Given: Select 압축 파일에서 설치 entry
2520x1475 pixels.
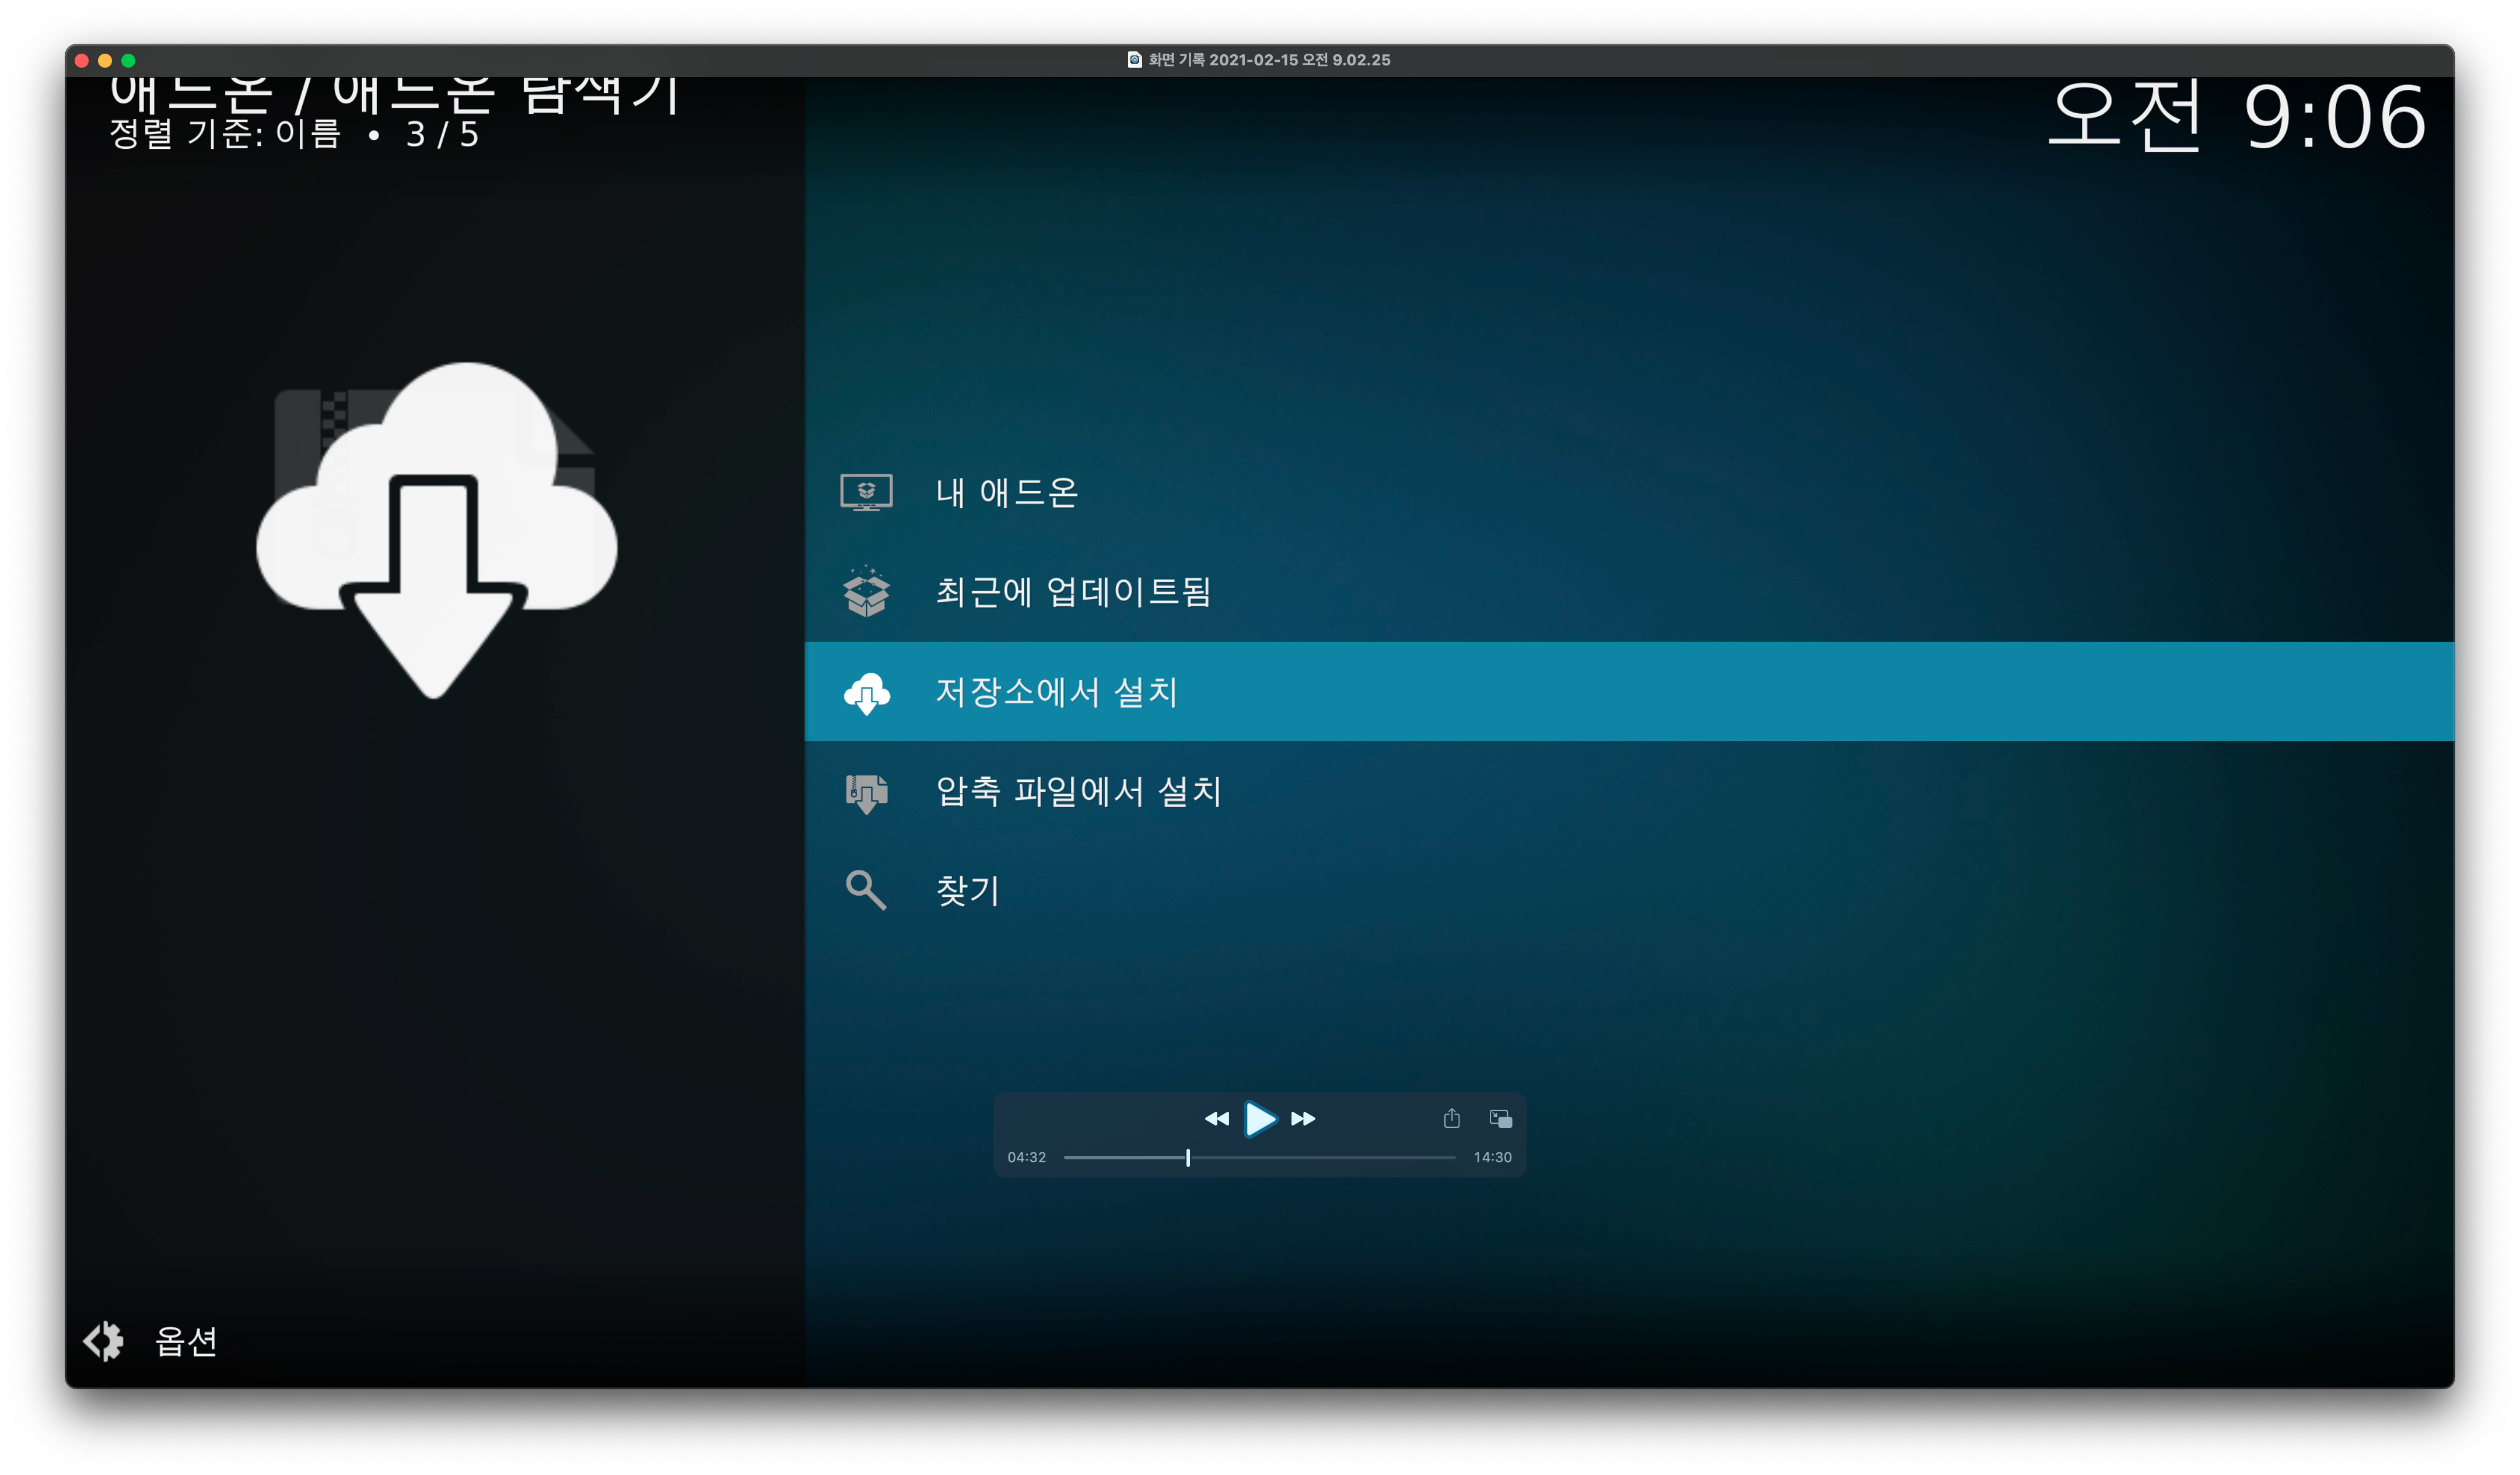Looking at the screenshot, I should pyautogui.click(x=1078, y=792).
